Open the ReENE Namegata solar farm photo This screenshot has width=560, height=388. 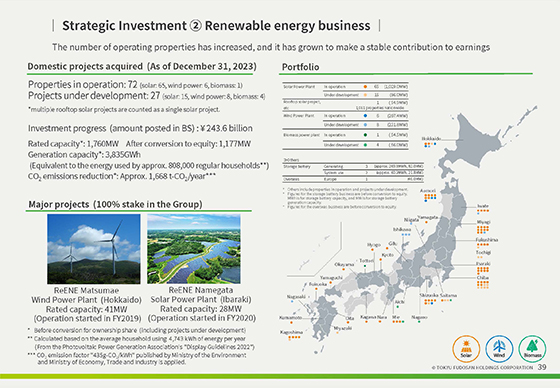coord(194,249)
